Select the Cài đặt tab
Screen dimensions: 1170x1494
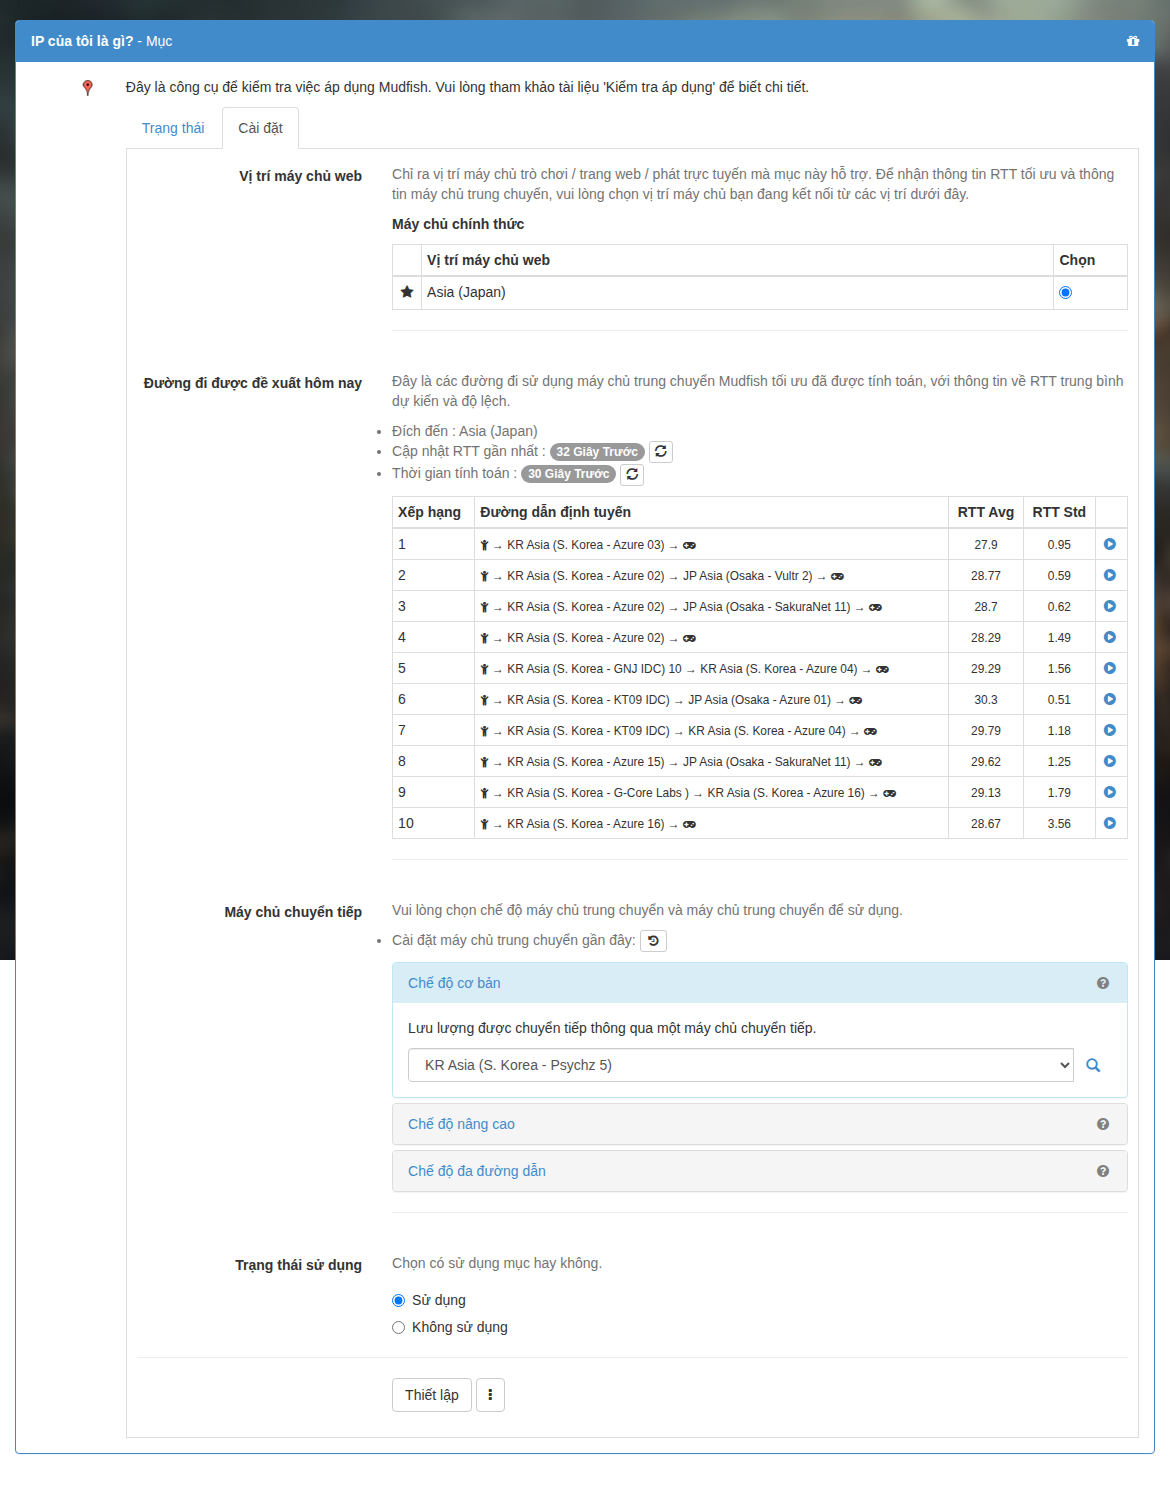pyautogui.click(x=260, y=128)
